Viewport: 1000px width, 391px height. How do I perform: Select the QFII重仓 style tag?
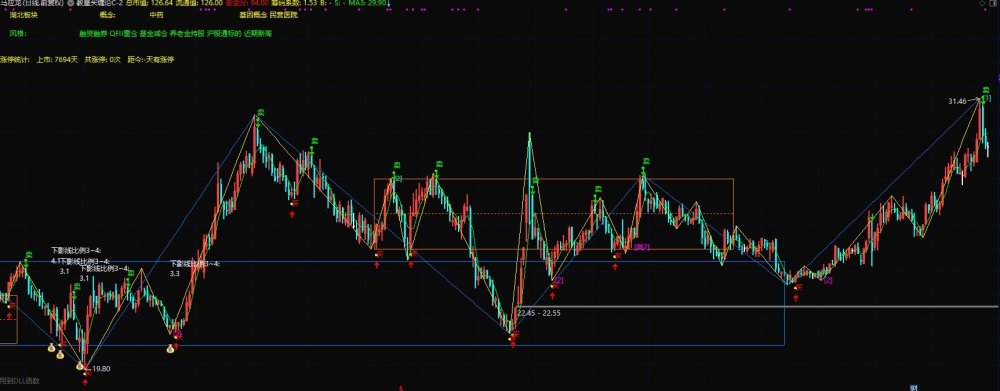123,33
